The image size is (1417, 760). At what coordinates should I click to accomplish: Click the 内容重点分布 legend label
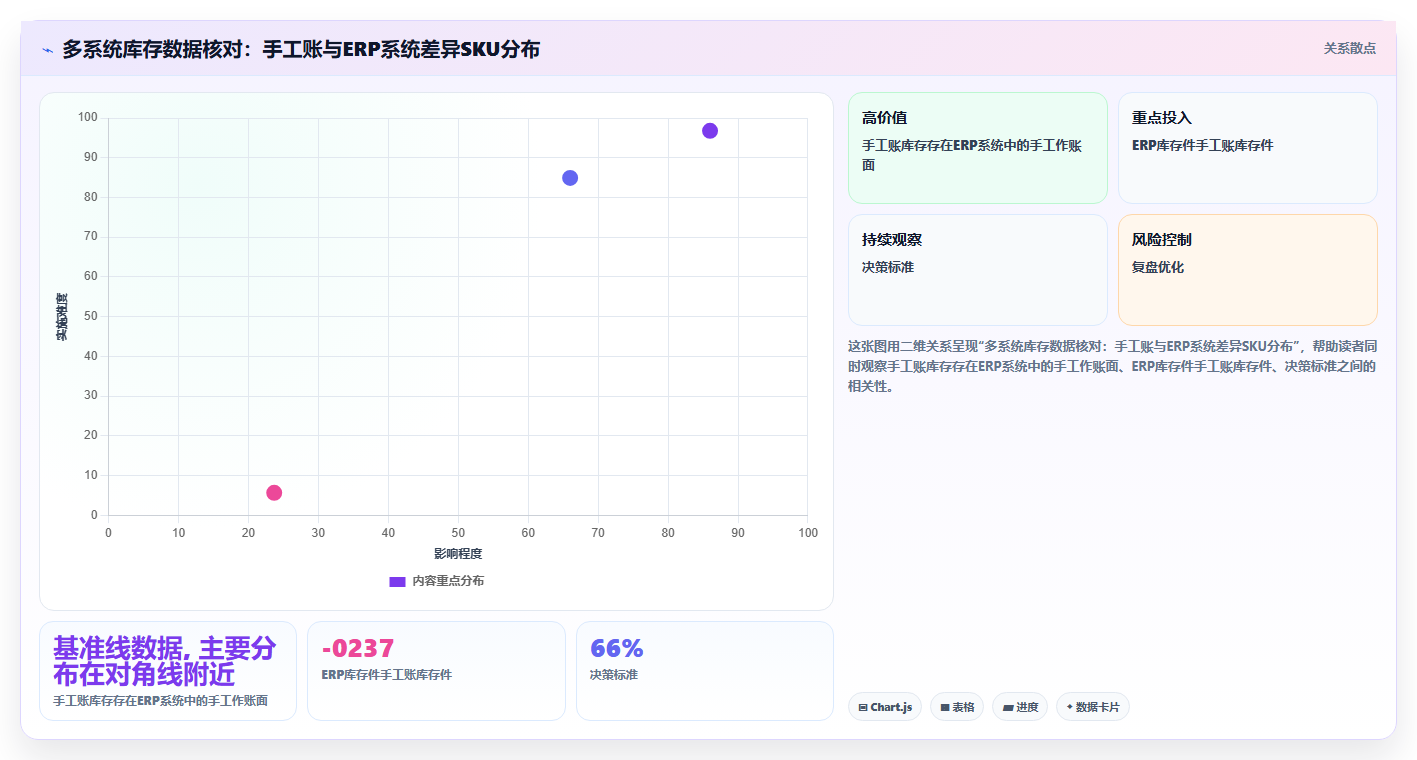448,581
